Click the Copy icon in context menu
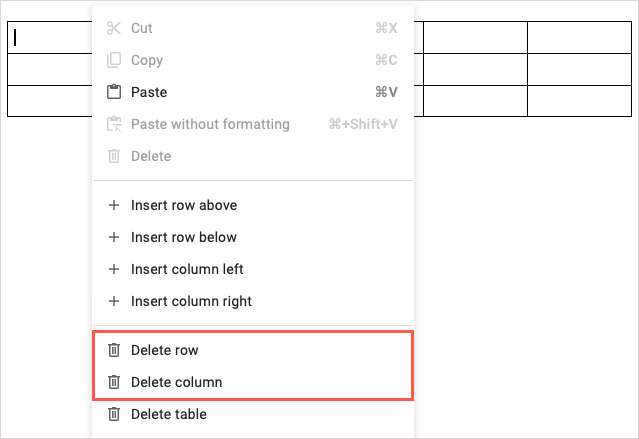639x439 pixels. coord(114,60)
